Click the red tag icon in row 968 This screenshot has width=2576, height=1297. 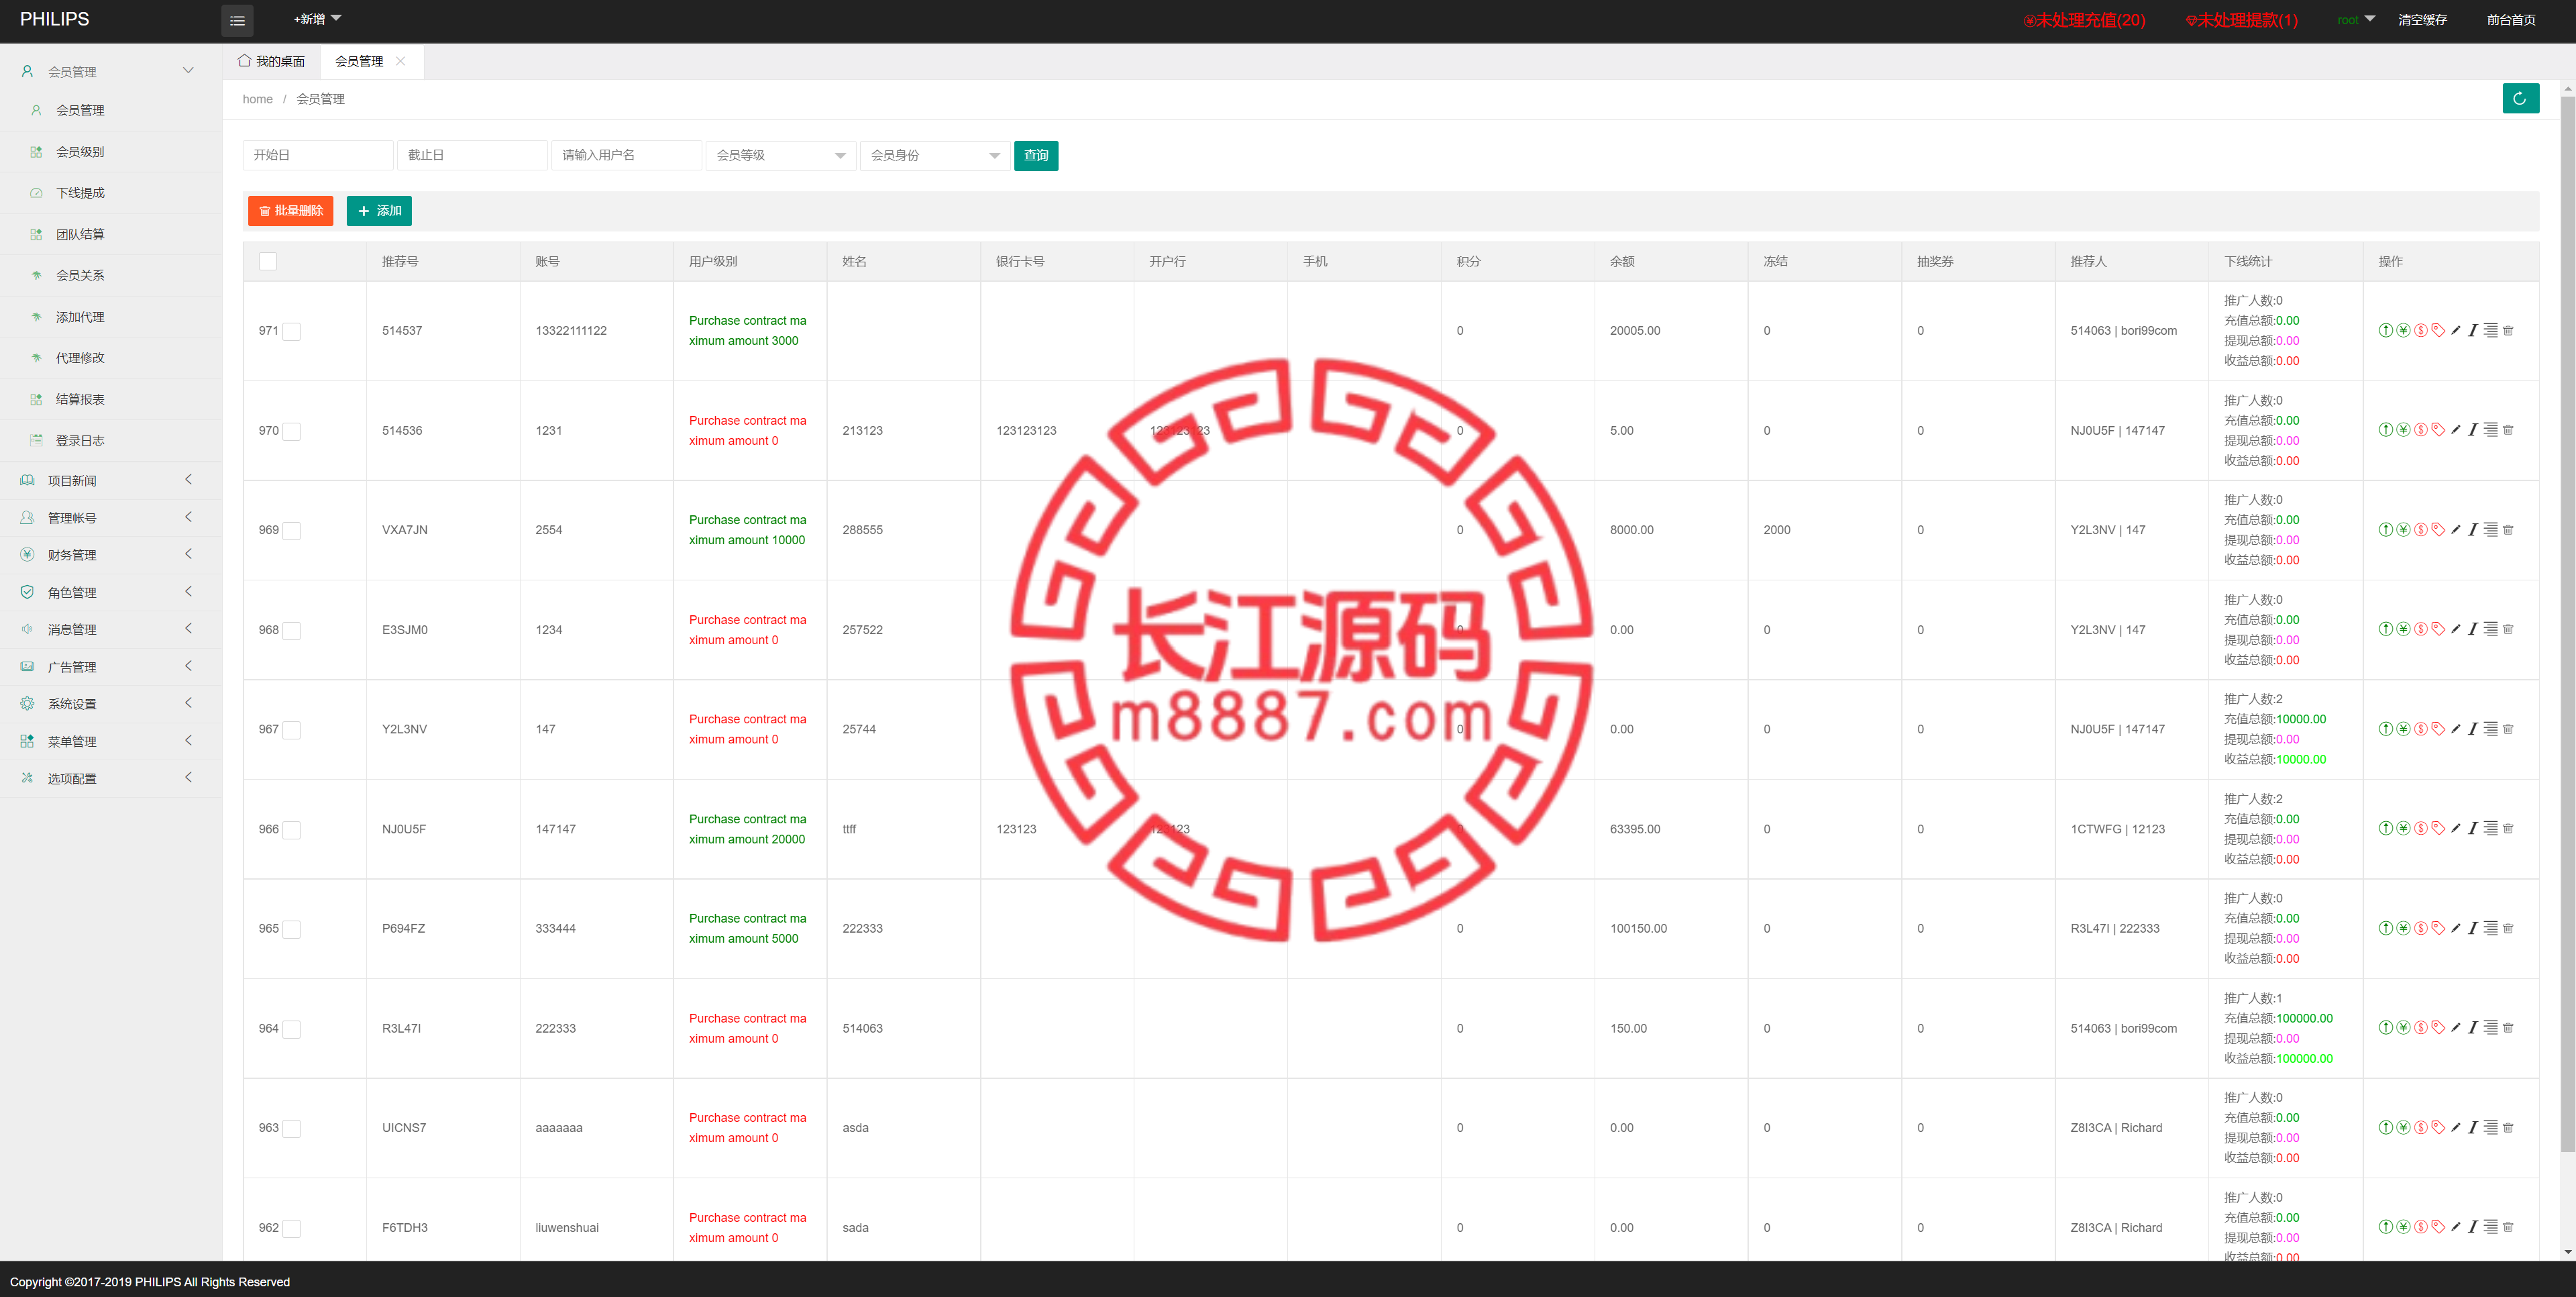[2438, 629]
